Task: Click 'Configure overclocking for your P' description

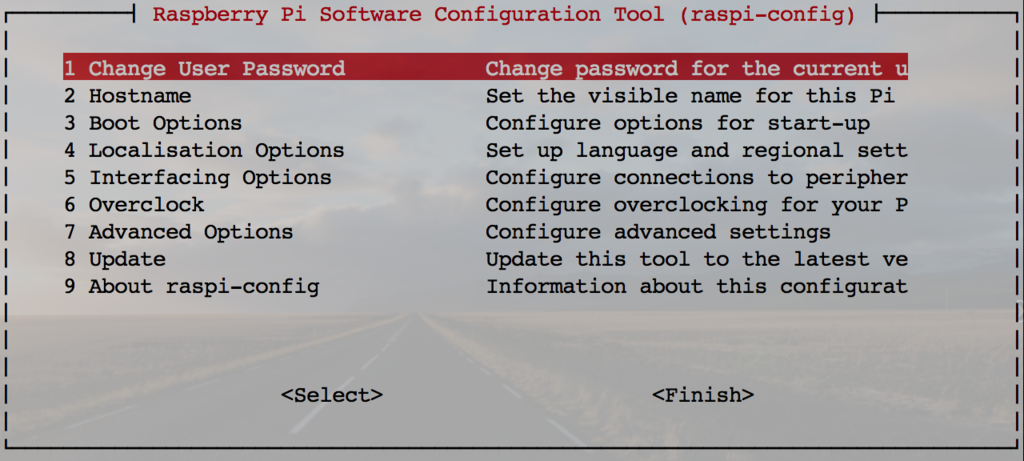Action: (696, 205)
